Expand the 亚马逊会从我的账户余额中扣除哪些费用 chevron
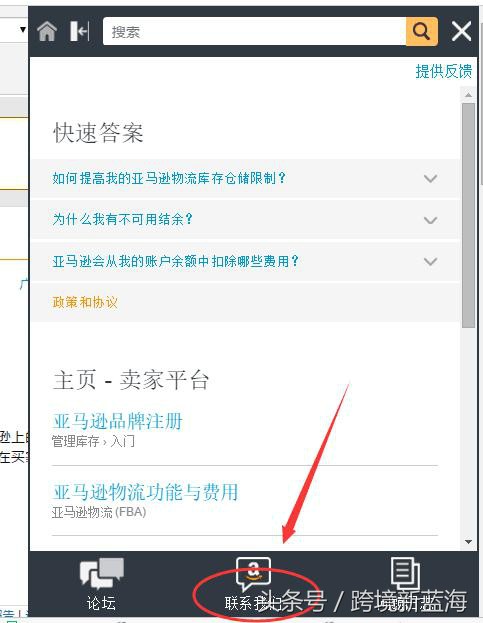Viewport: 483px width, 623px height. click(430, 261)
